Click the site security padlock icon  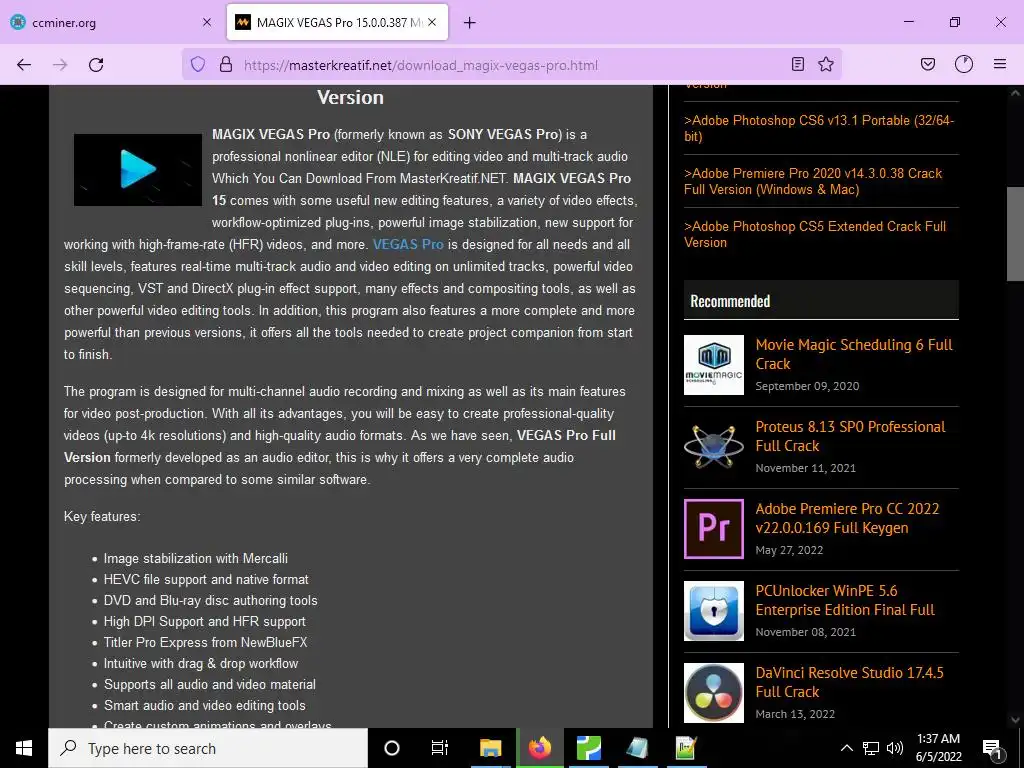226,65
